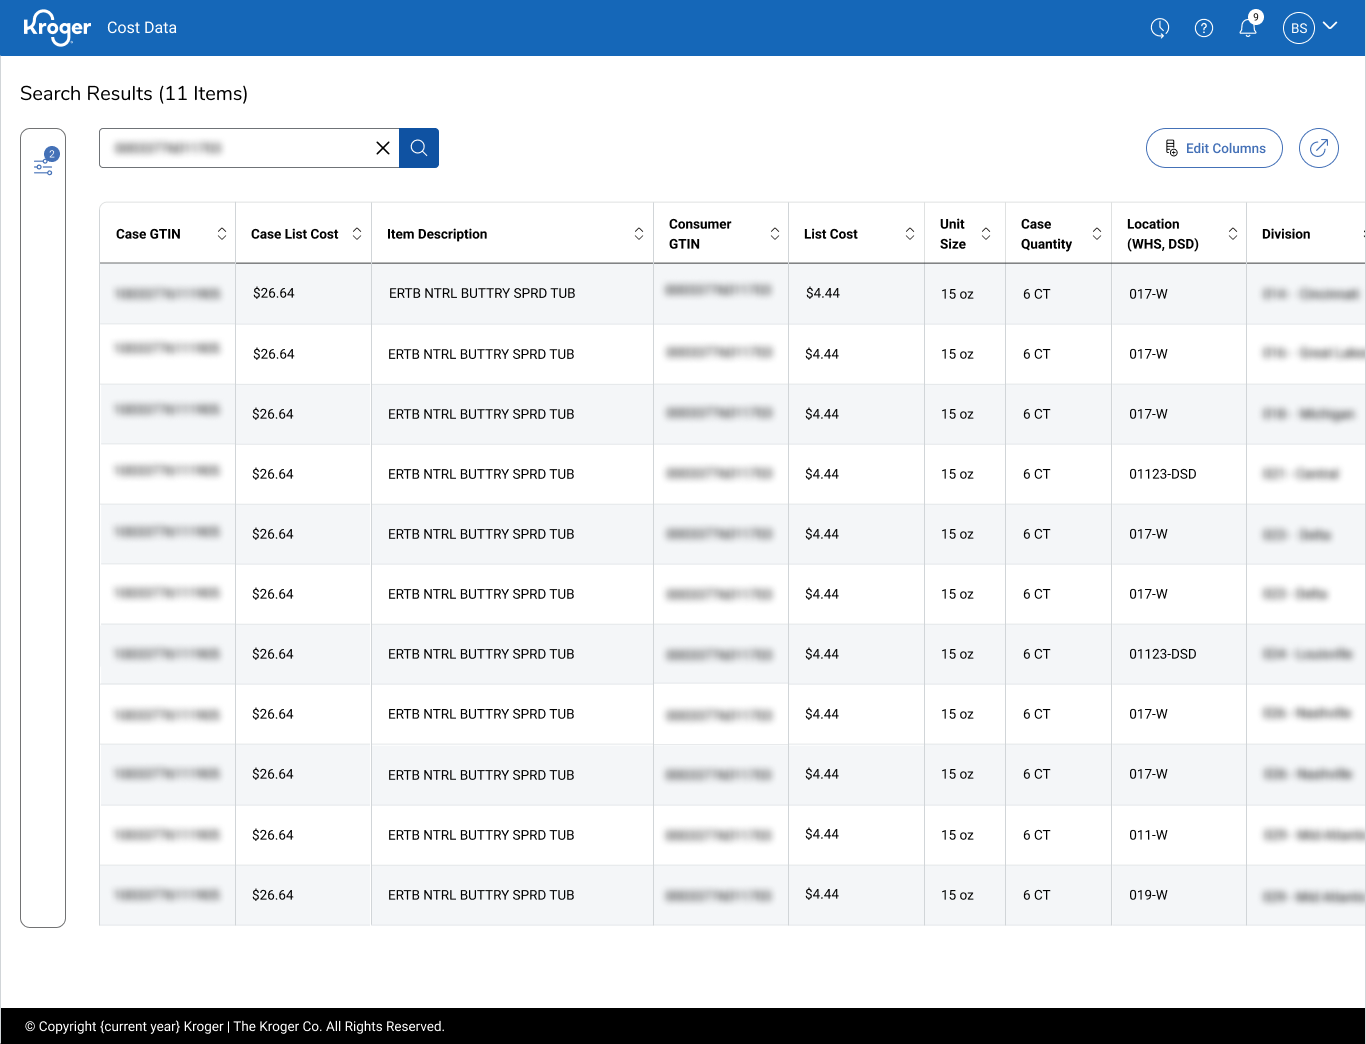
Task: Open Edit Columns
Action: coord(1214,148)
